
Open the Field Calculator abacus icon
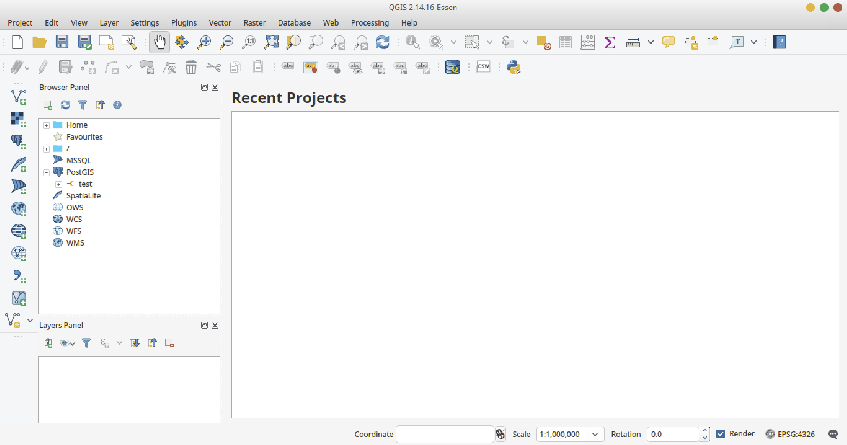click(588, 42)
